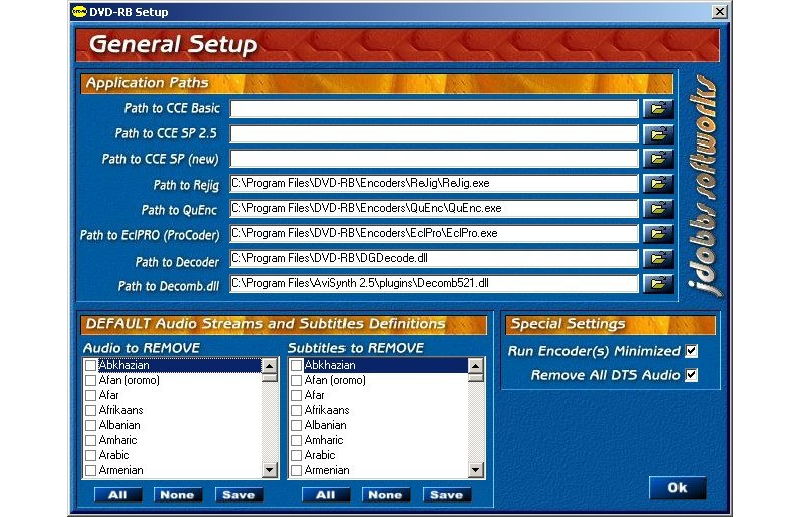Click the Path to CCE SP 2.5 field
This screenshot has height=517, width=800.
pos(434,134)
